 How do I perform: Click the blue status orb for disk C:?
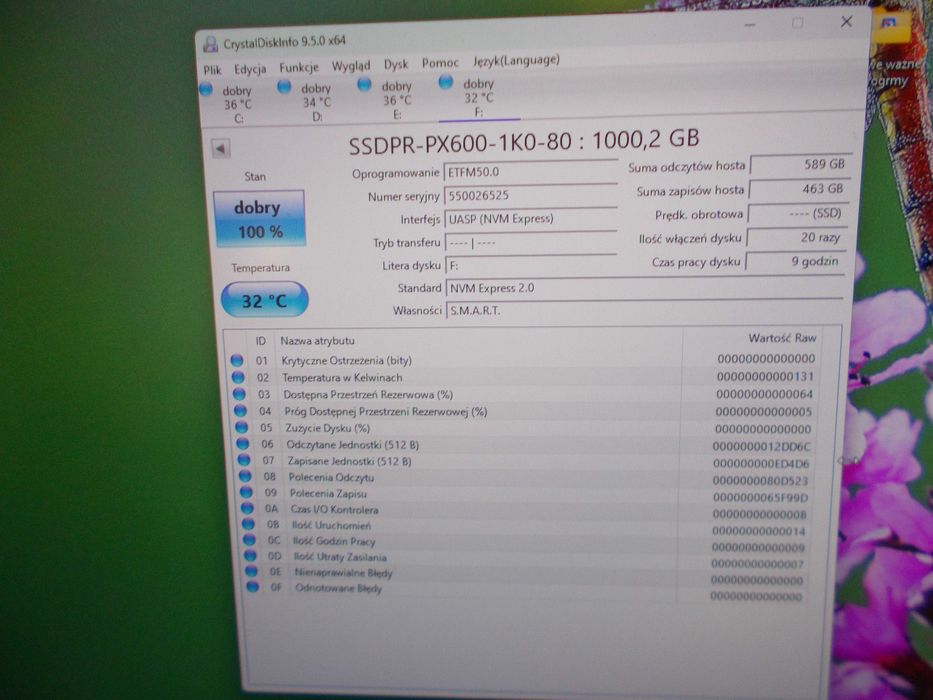point(206,89)
